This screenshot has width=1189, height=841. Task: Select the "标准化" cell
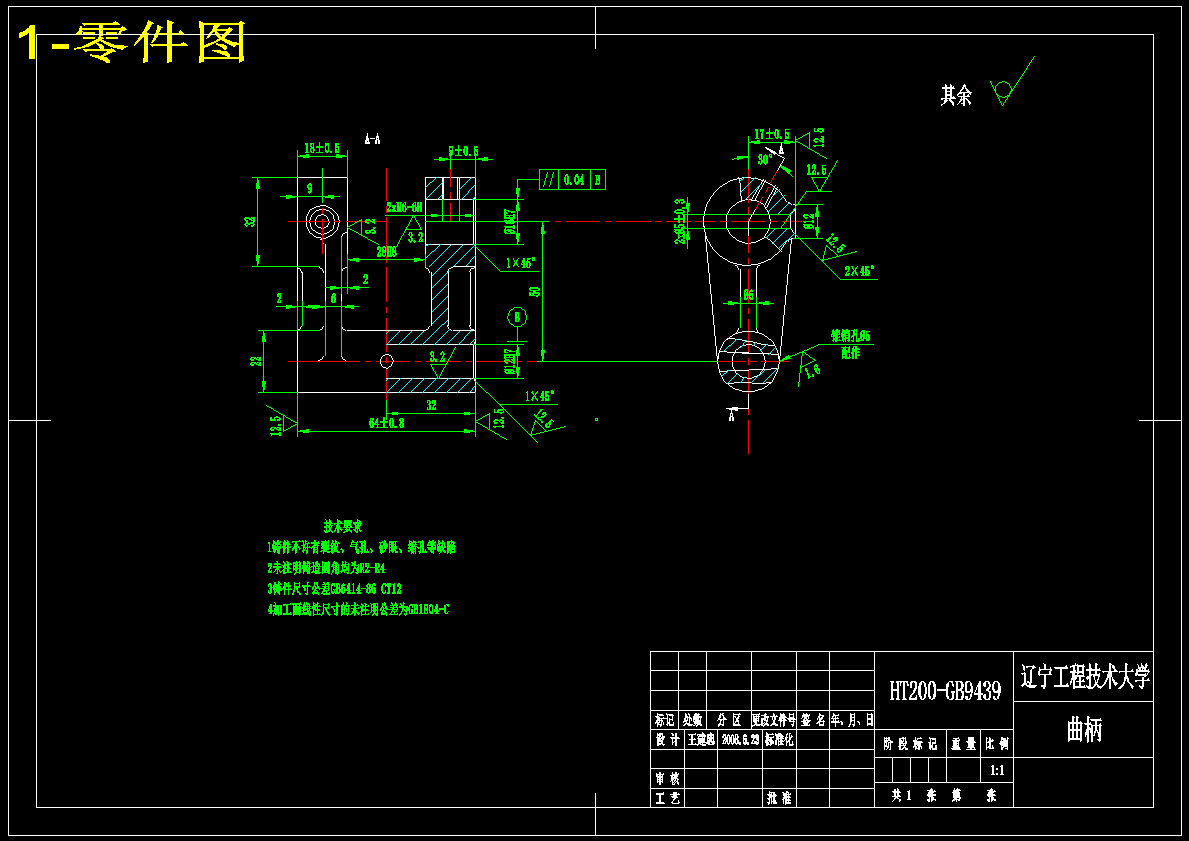click(x=780, y=739)
